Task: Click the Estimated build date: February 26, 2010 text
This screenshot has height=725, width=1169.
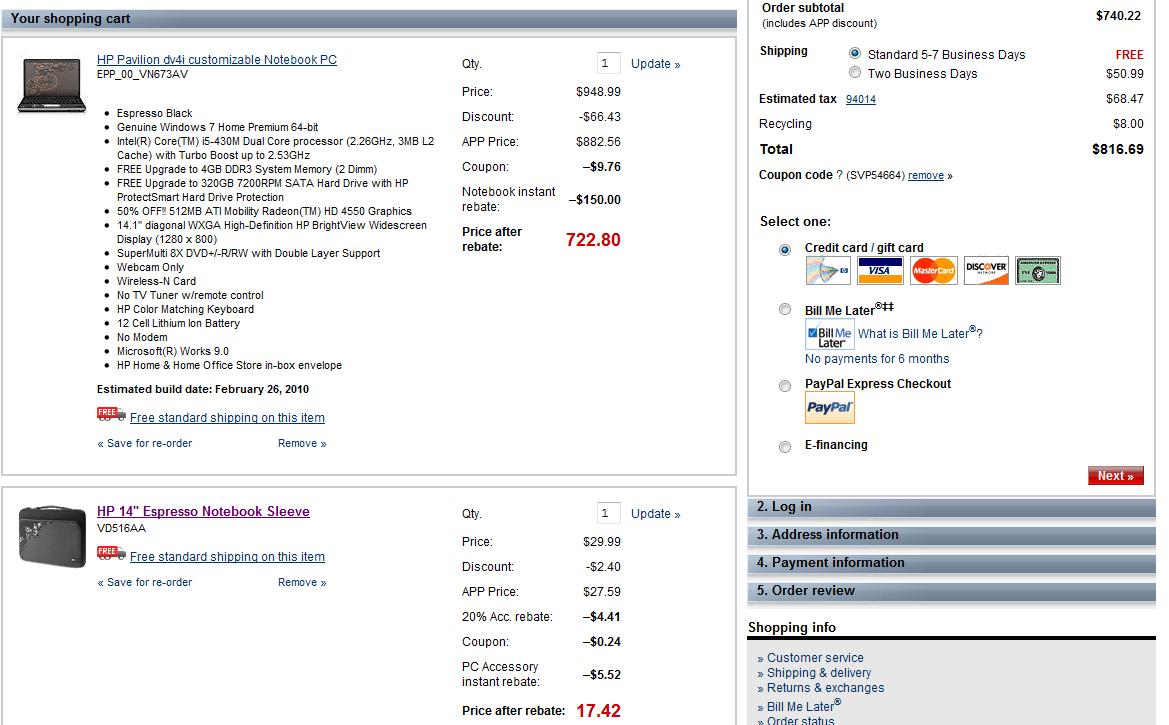Action: coord(203,389)
